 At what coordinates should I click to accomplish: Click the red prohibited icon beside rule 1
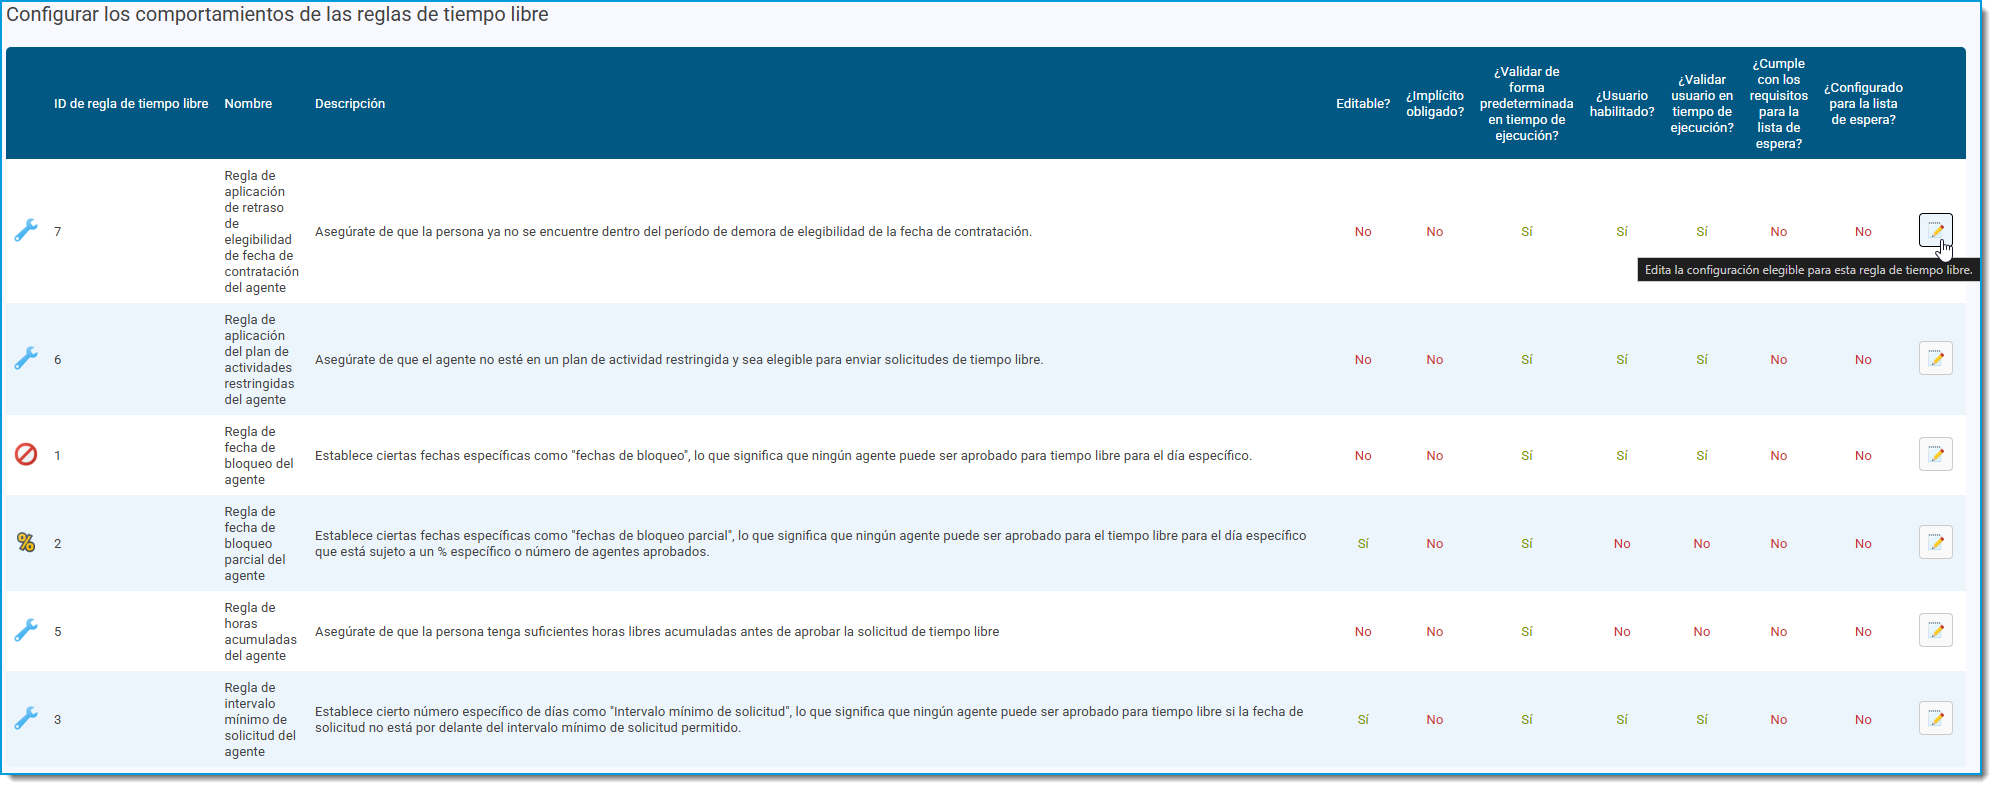[x=26, y=455]
